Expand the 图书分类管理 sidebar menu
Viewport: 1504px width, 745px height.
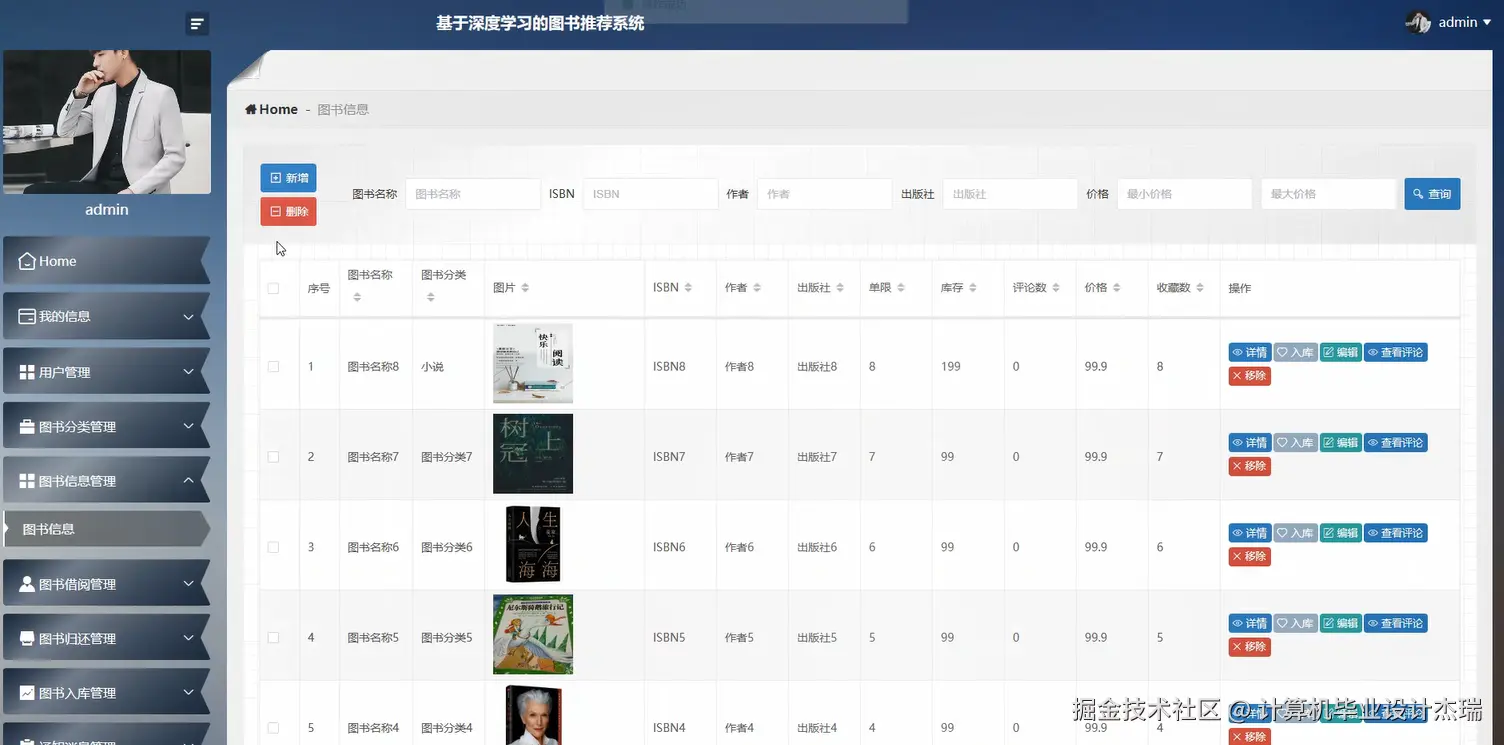106,426
